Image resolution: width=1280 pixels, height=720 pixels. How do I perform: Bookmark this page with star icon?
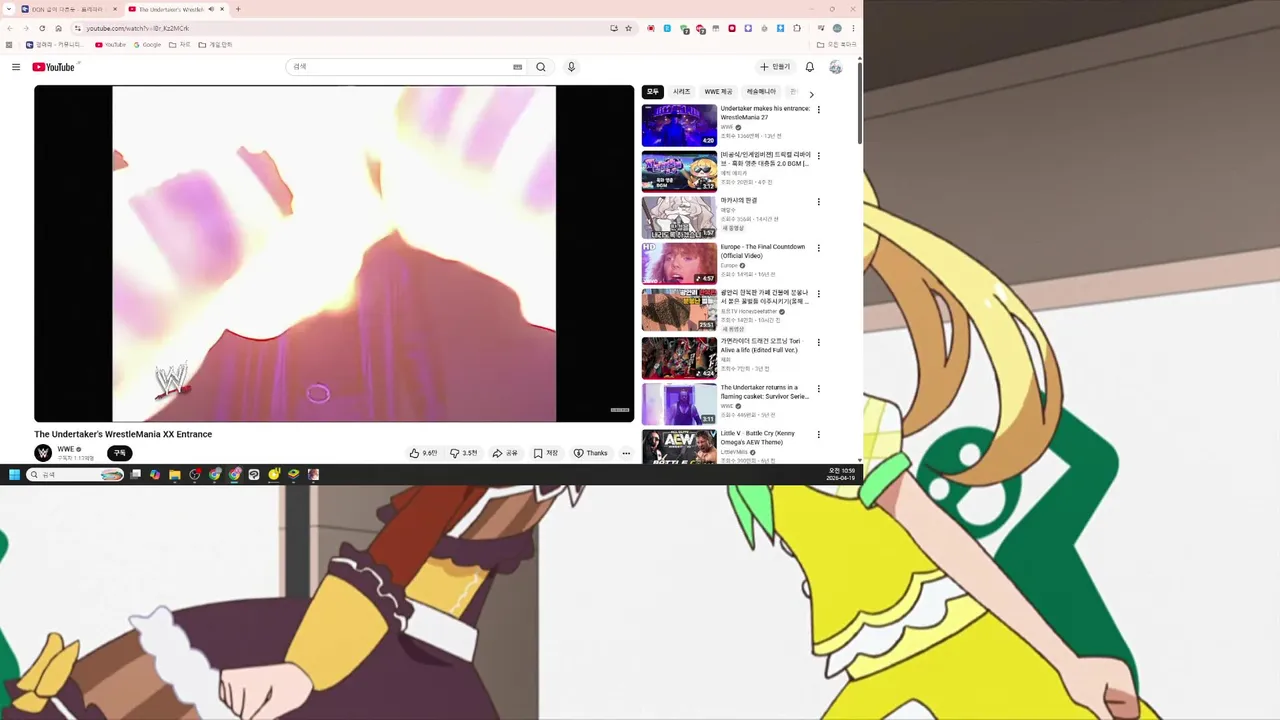[x=628, y=28]
